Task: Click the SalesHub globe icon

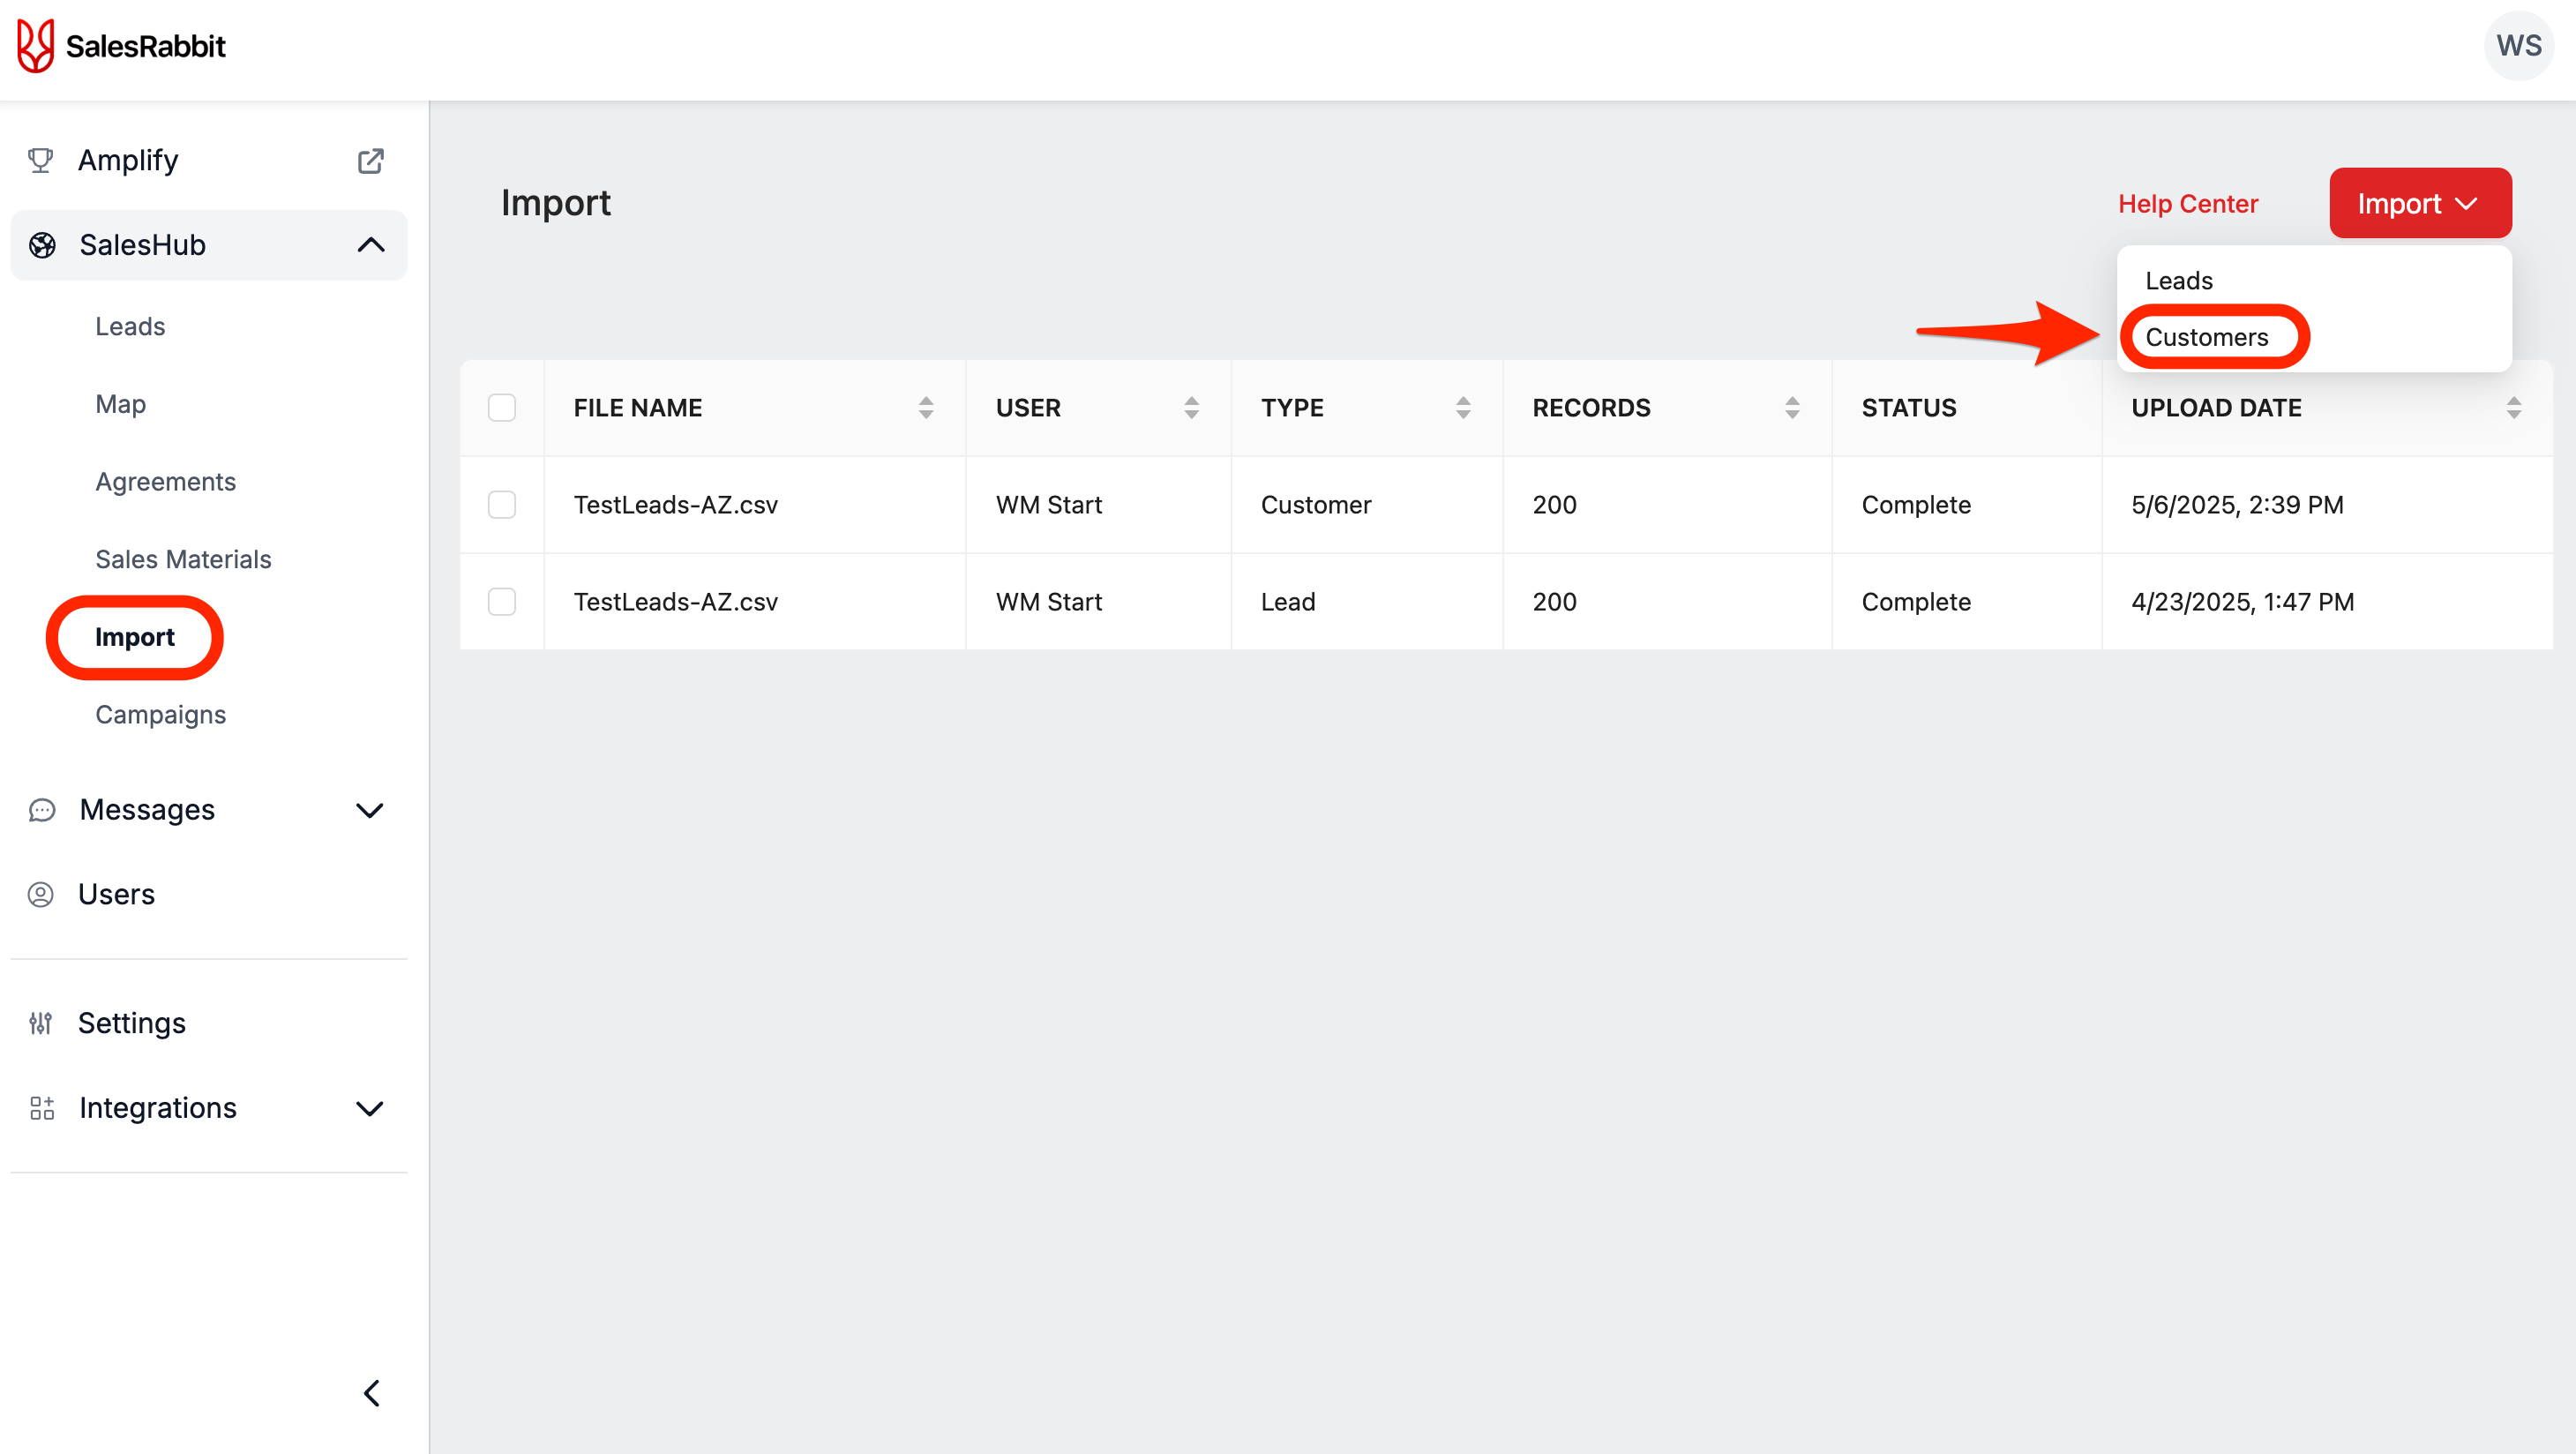Action: pyautogui.click(x=42, y=245)
